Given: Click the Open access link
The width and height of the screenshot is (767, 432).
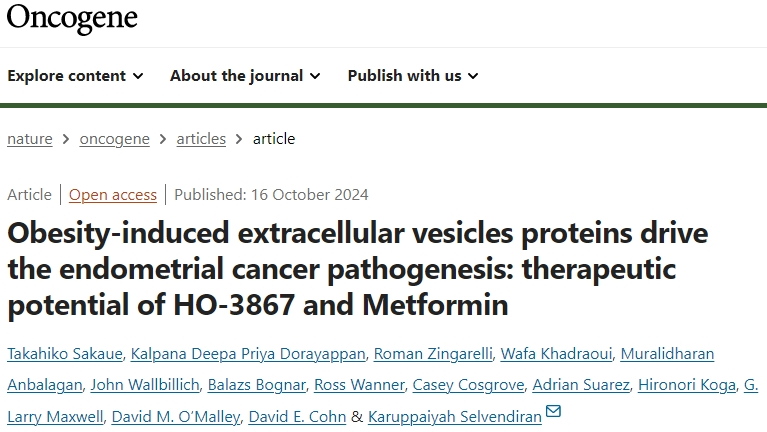Looking at the screenshot, I should pyautogui.click(x=113, y=194).
